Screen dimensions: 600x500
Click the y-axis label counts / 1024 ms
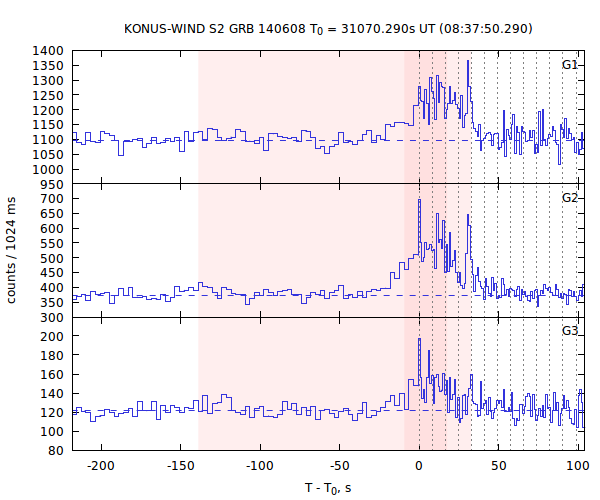pyautogui.click(x=11, y=250)
